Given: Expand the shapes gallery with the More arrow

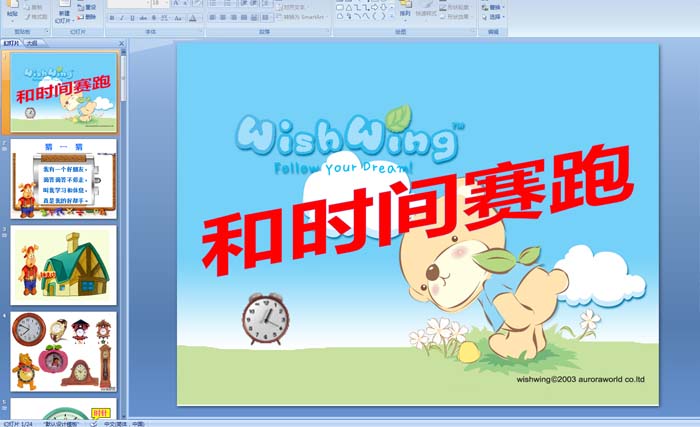Looking at the screenshot, I should click(x=392, y=17).
